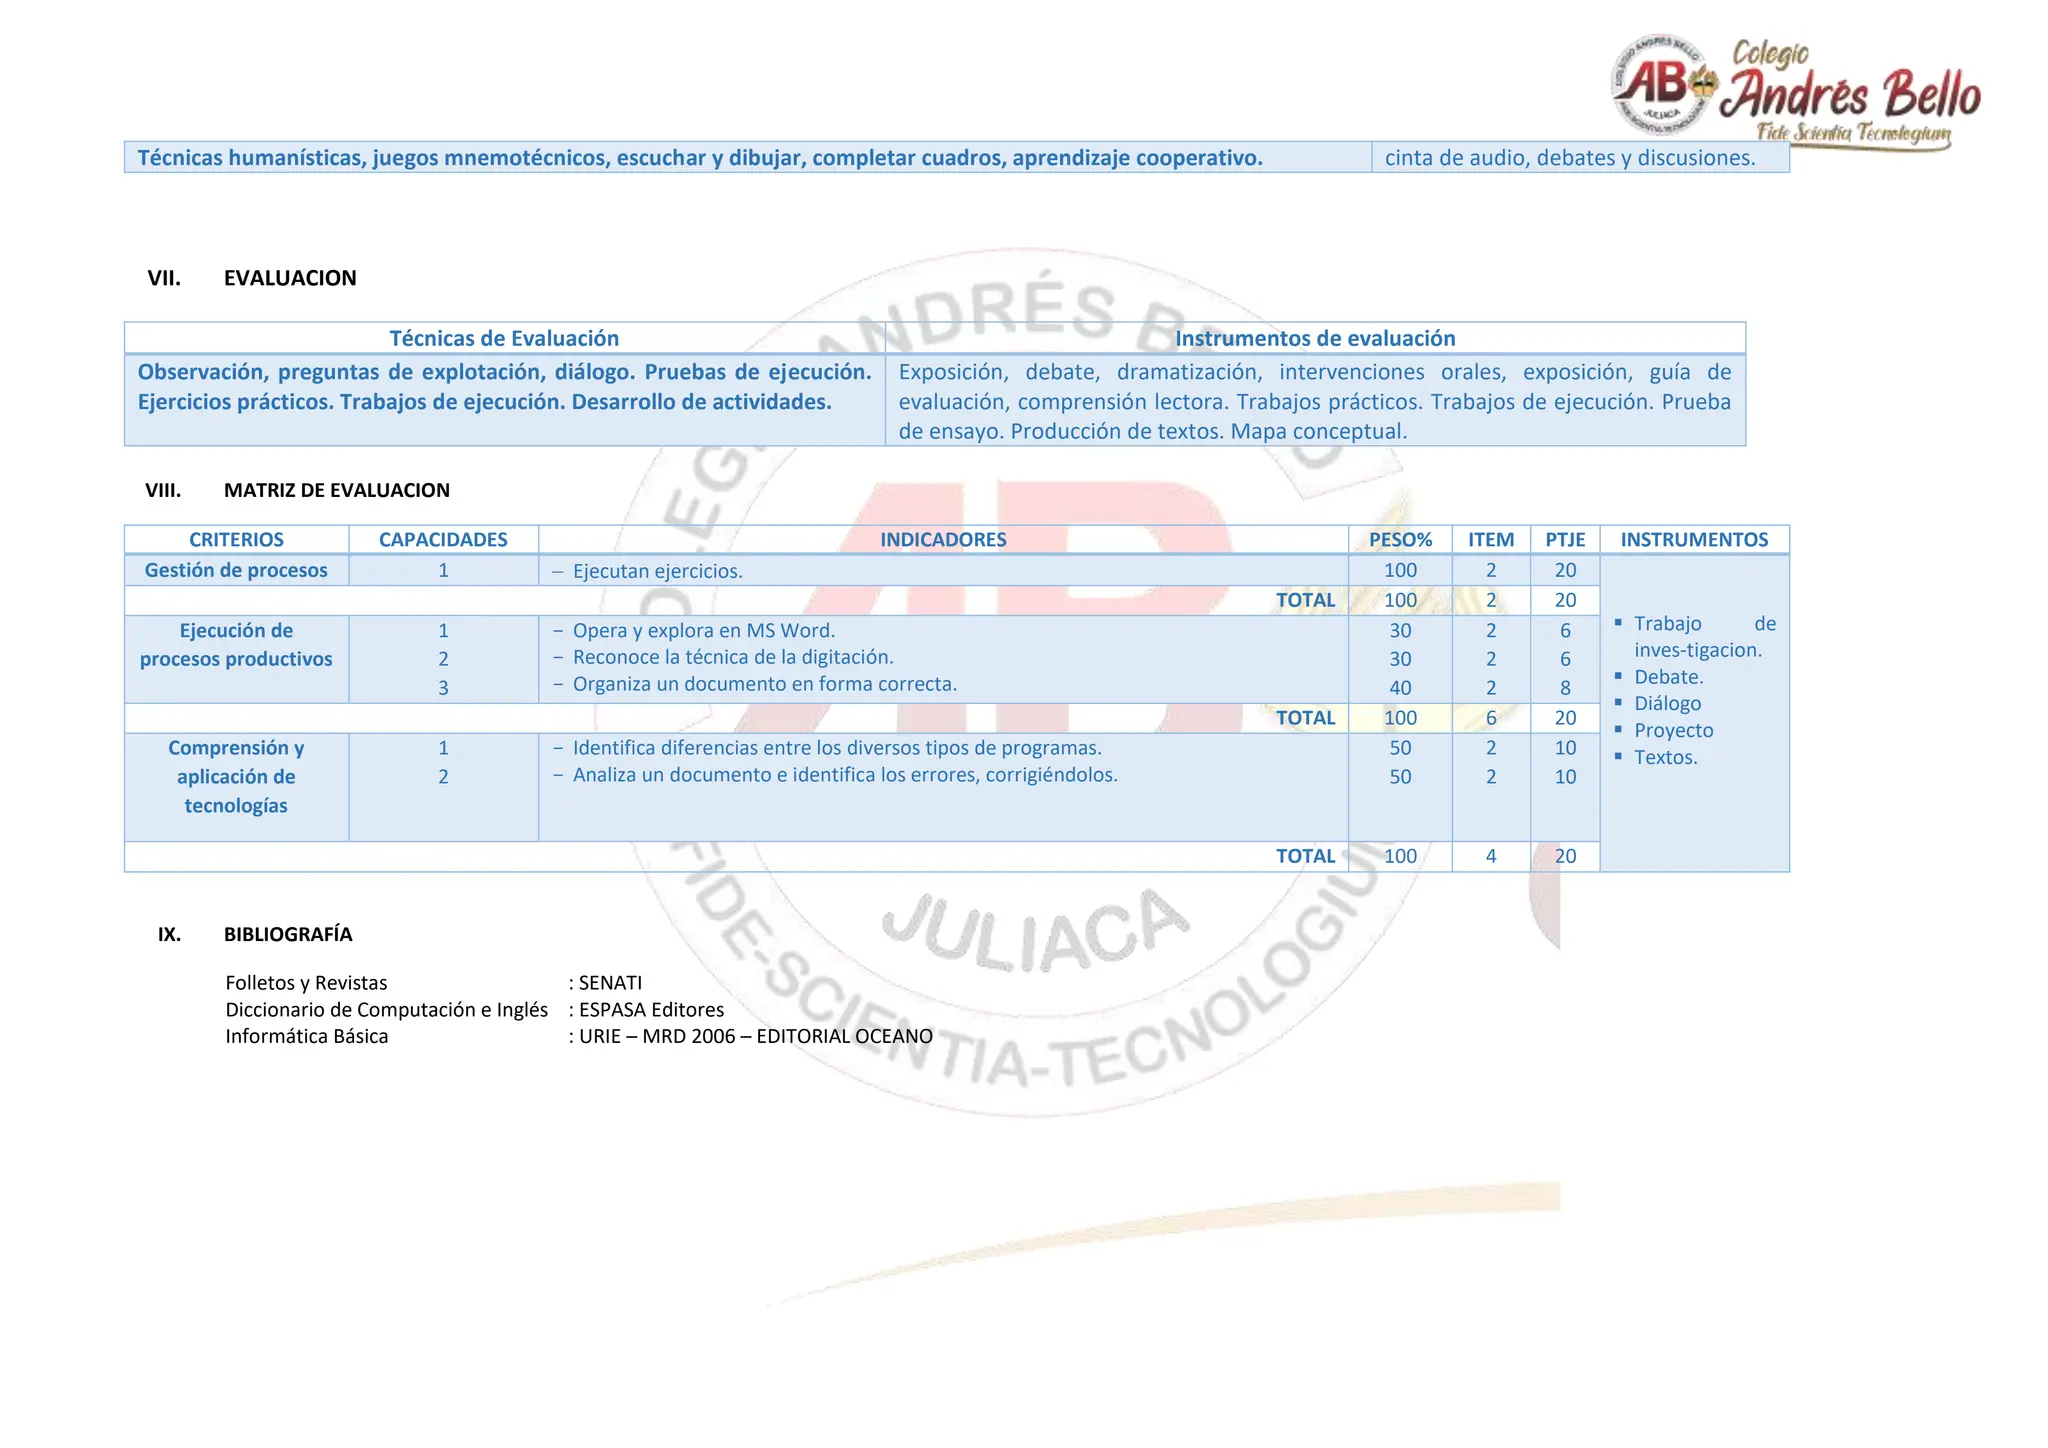Click the 'Textos.' bullet item

(1656, 758)
